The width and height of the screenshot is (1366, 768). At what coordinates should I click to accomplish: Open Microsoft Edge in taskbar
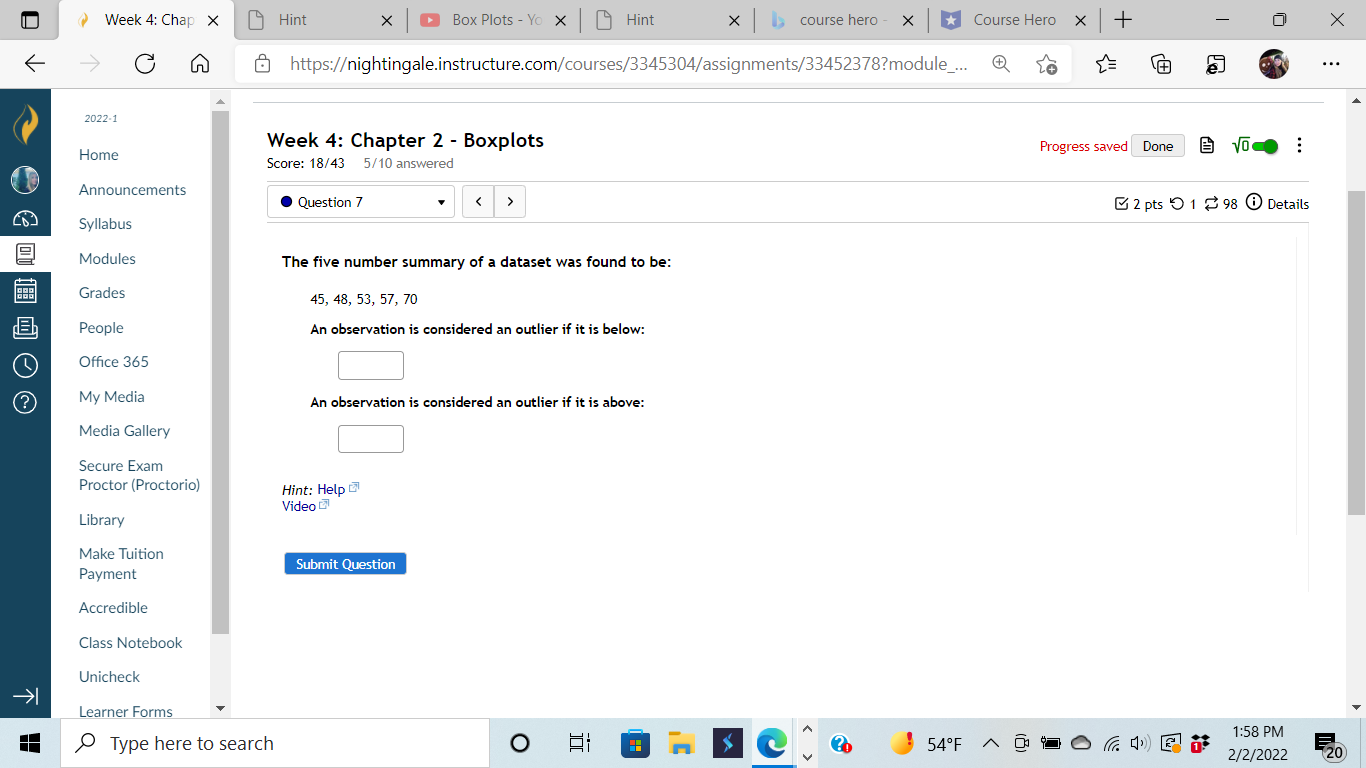[x=772, y=743]
